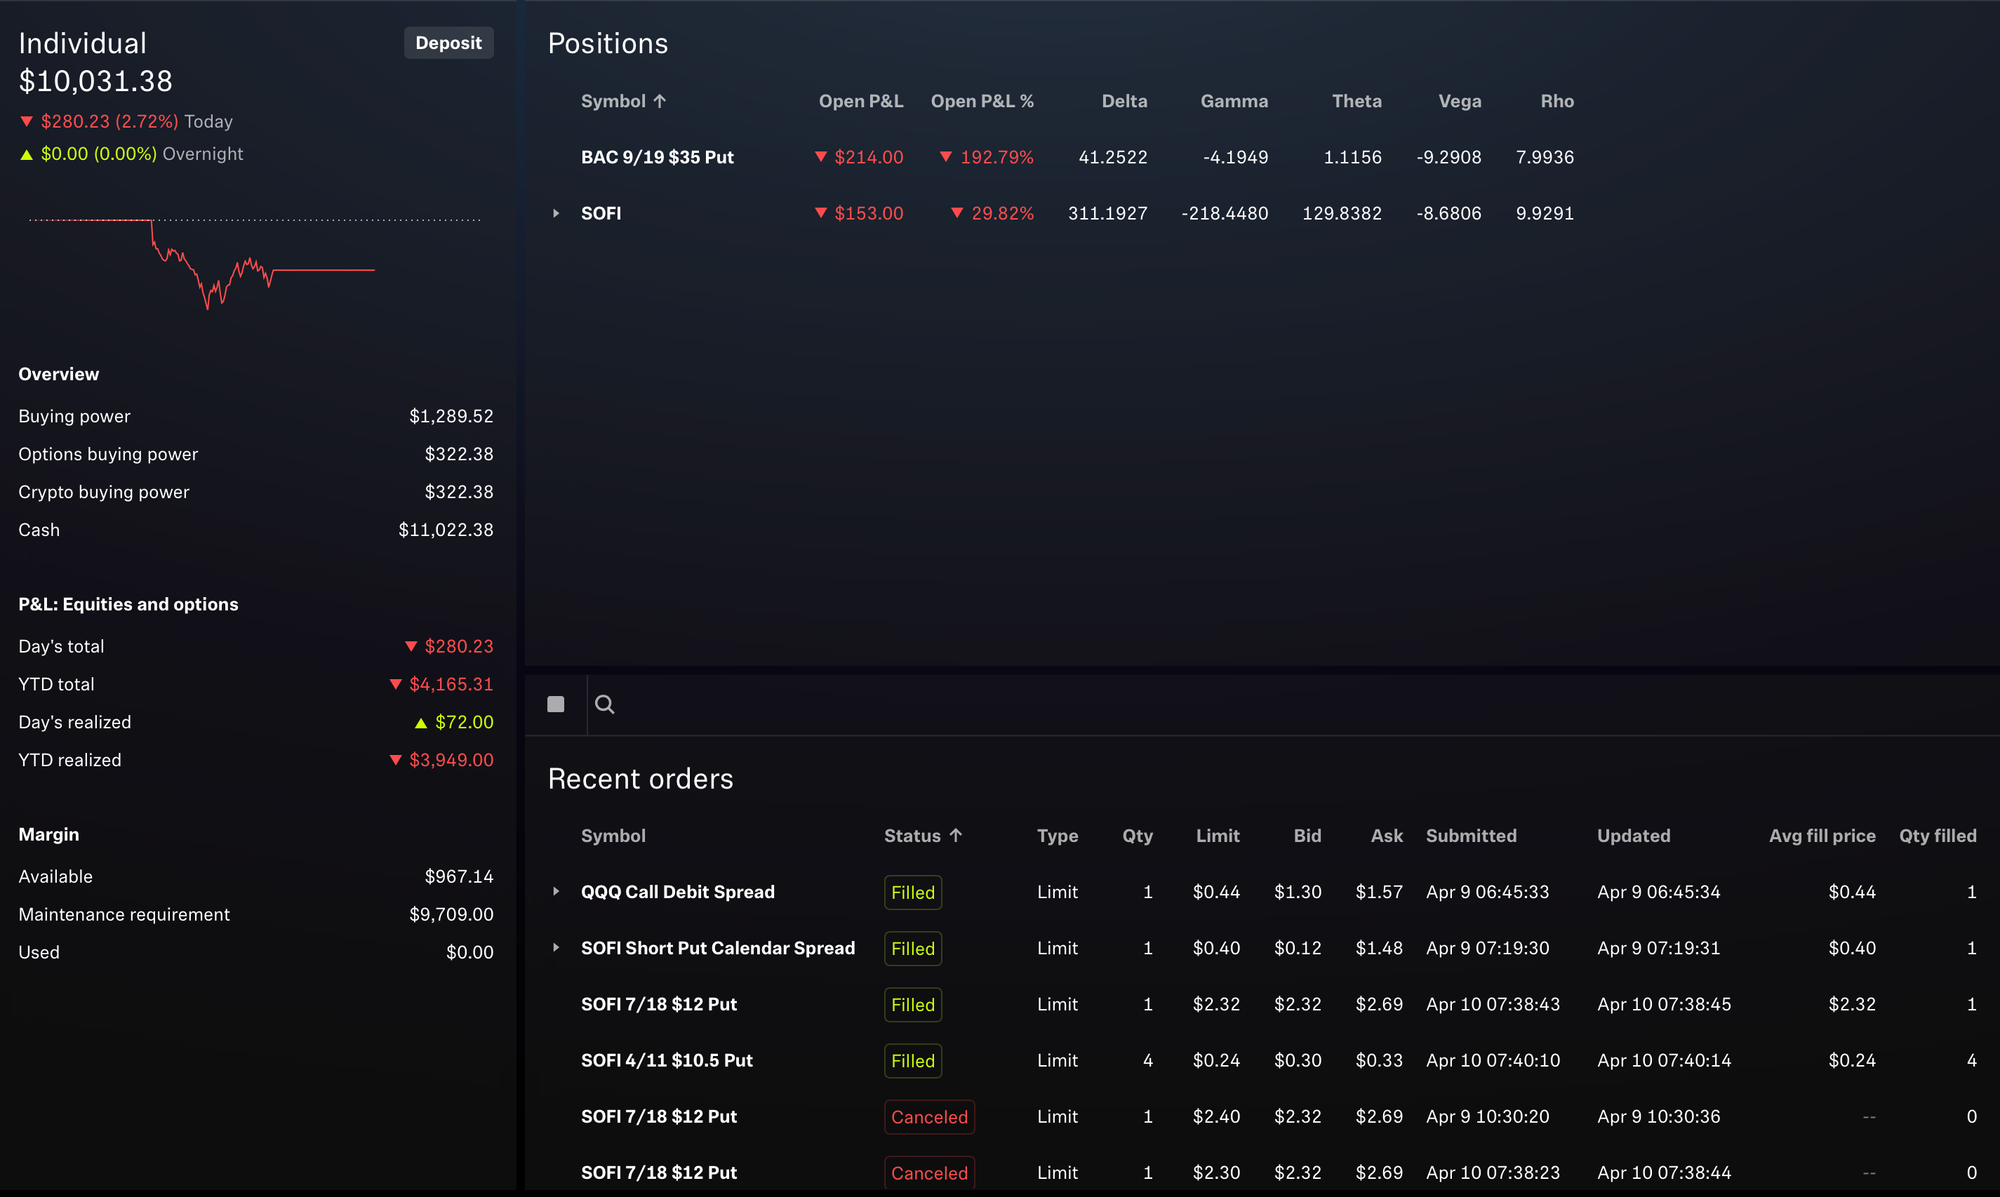2000x1197 pixels.
Task: Sort positions by Open P&L header
Action: point(861,101)
